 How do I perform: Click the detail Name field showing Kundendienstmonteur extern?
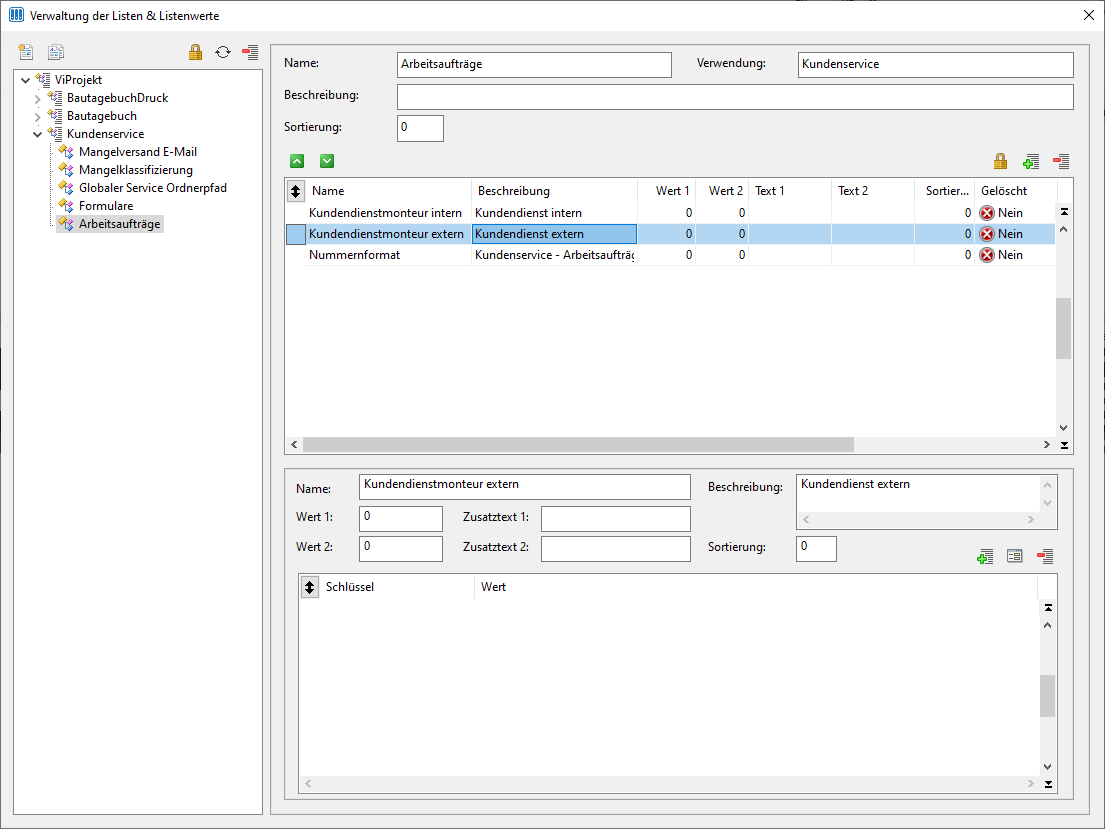(x=524, y=486)
